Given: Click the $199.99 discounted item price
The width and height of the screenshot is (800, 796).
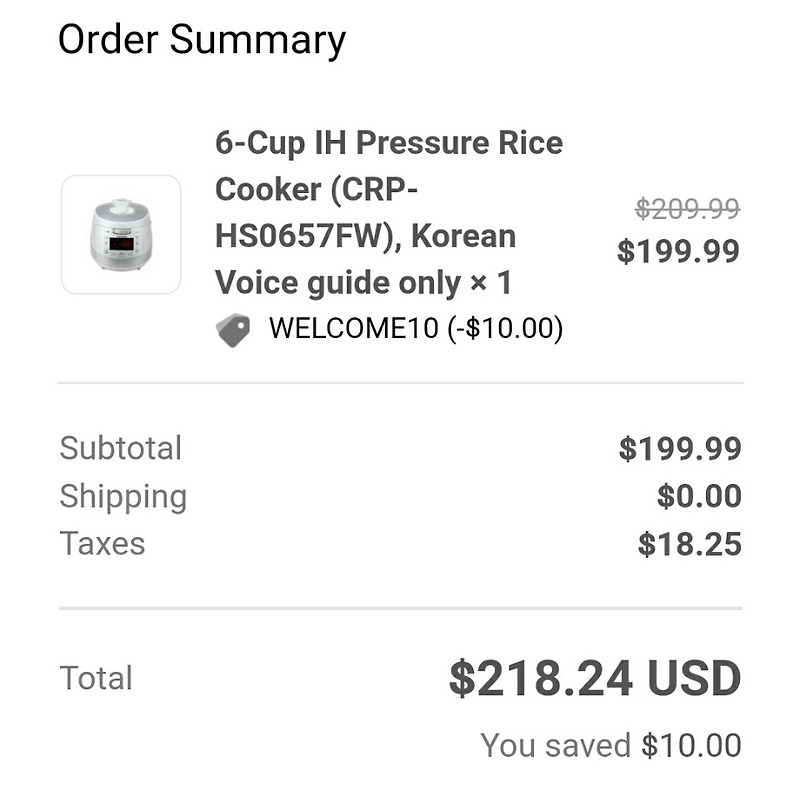Looking at the screenshot, I should [x=678, y=251].
